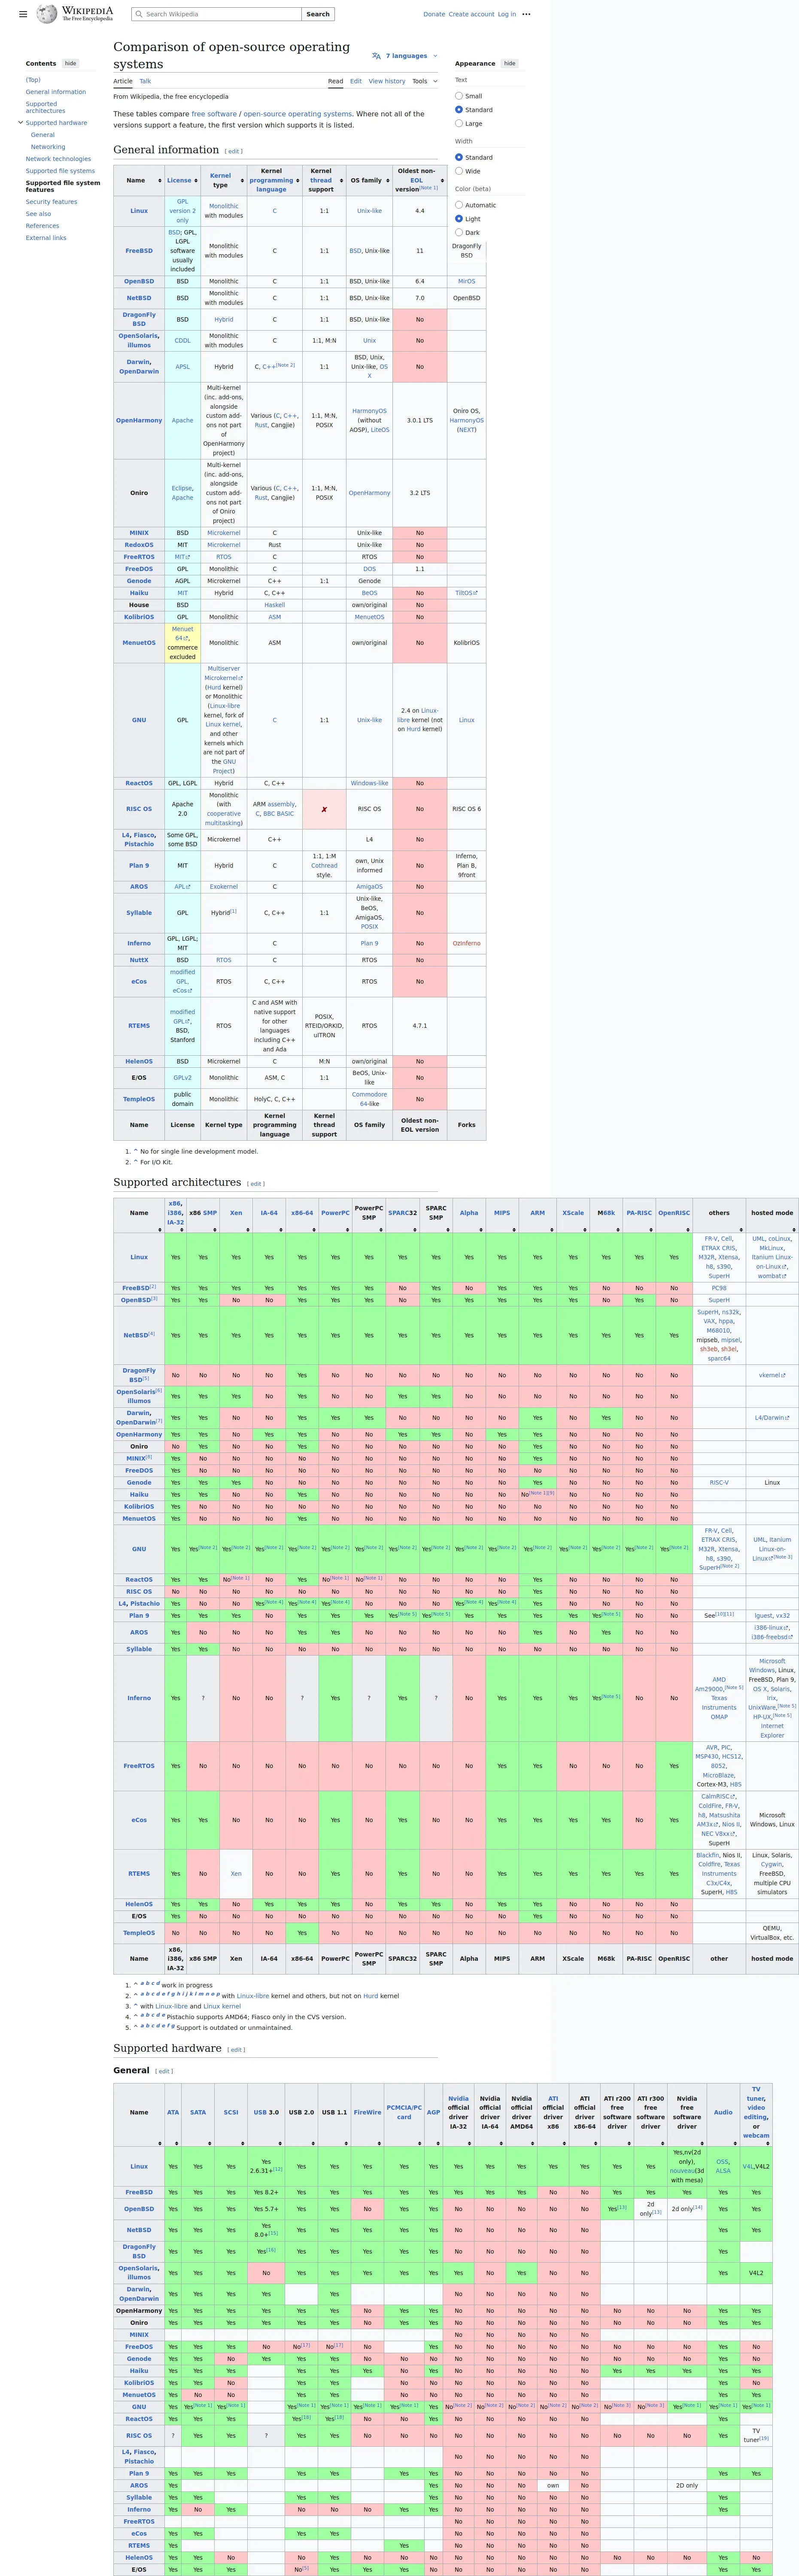Screen dimensions: 799x2576
Task: Sort by Kernel programming language arrows
Action: [x=297, y=181]
